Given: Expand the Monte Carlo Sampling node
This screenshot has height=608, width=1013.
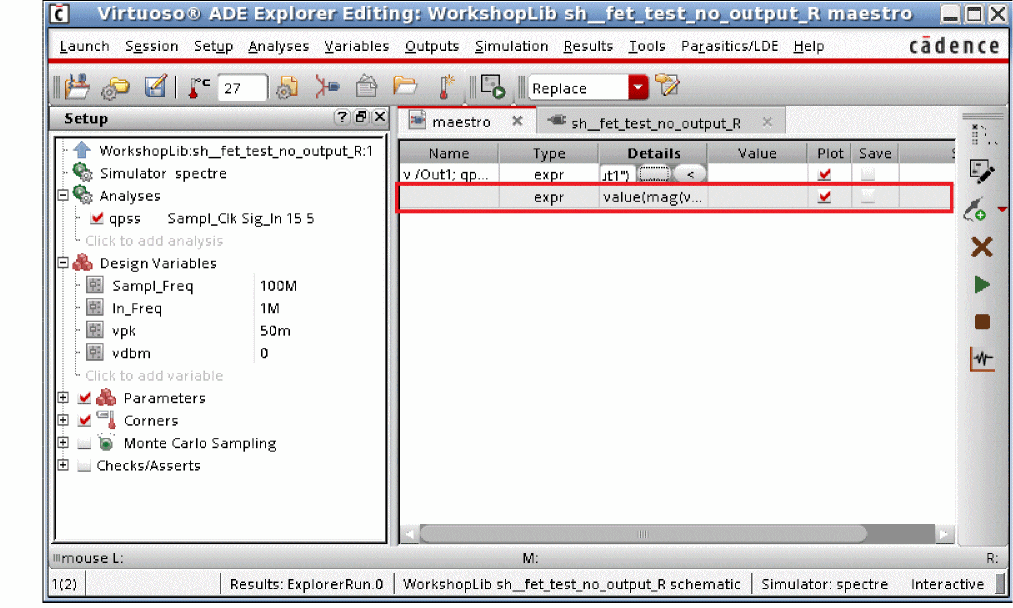Looking at the screenshot, I should 63,443.
